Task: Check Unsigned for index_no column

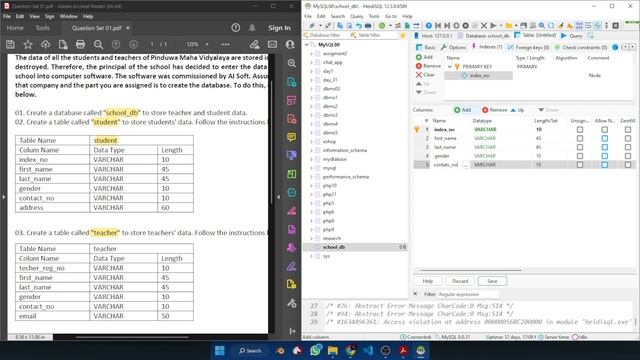Action: [580, 129]
